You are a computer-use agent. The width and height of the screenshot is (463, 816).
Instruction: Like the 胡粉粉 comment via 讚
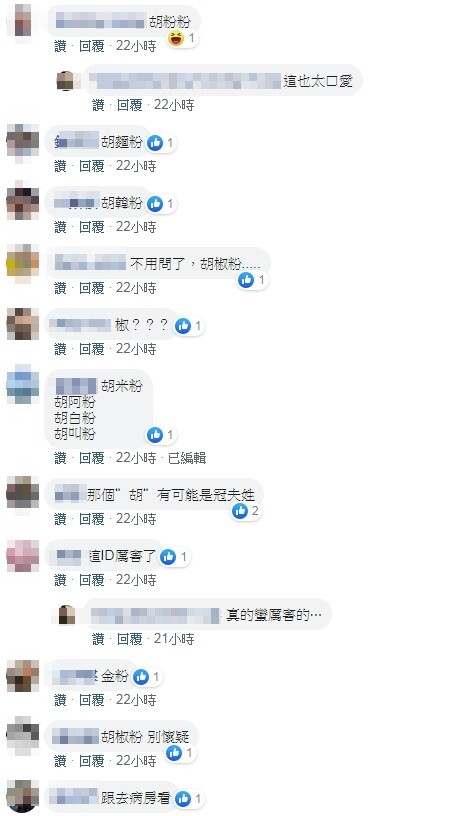pyautogui.click(x=60, y=46)
